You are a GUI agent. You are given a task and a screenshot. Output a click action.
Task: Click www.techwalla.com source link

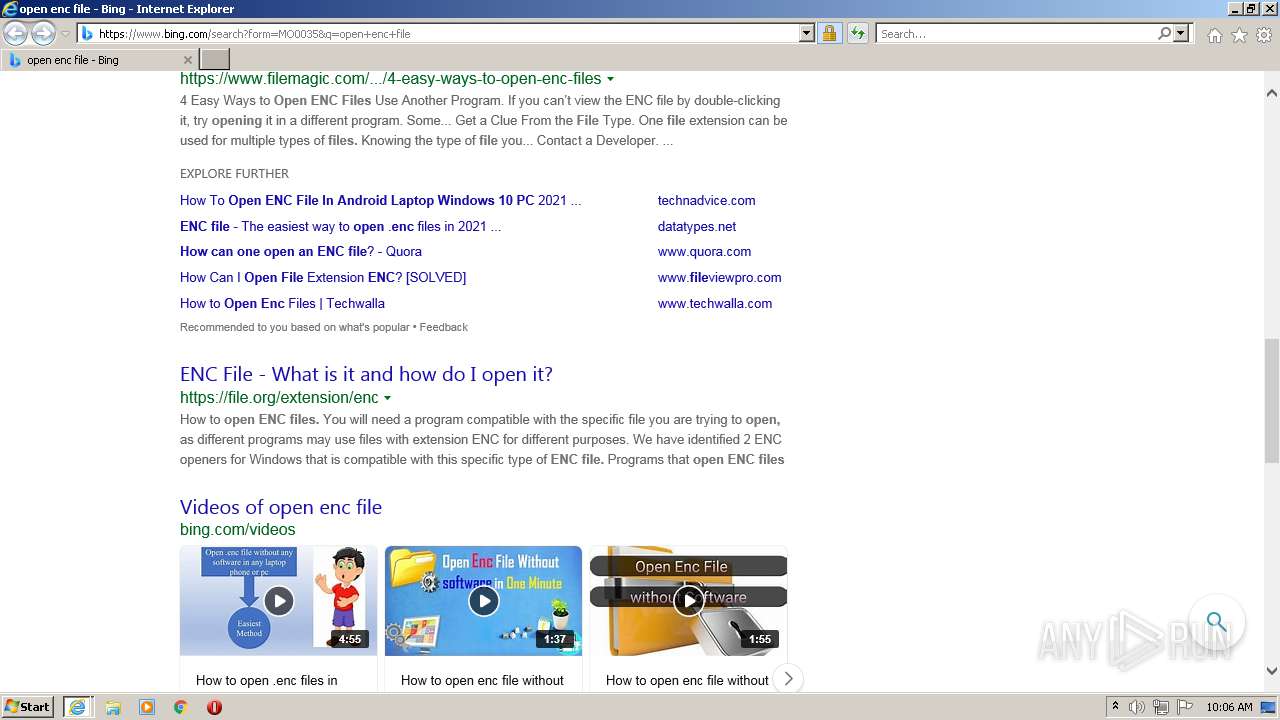coord(715,303)
